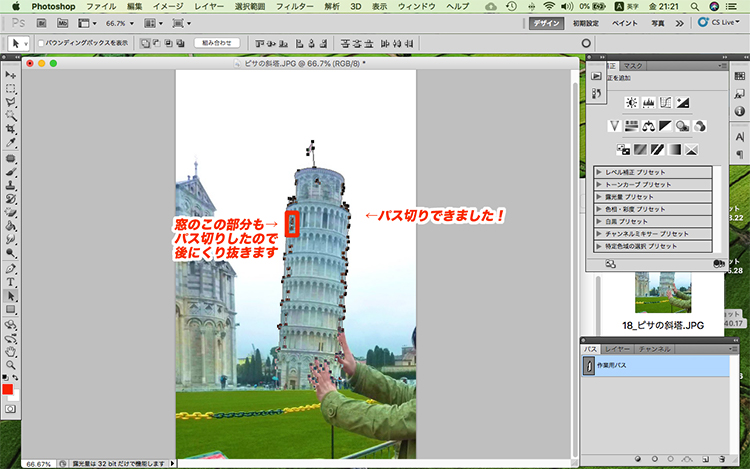Select the Brush tool
The image size is (750, 469).
11,172
